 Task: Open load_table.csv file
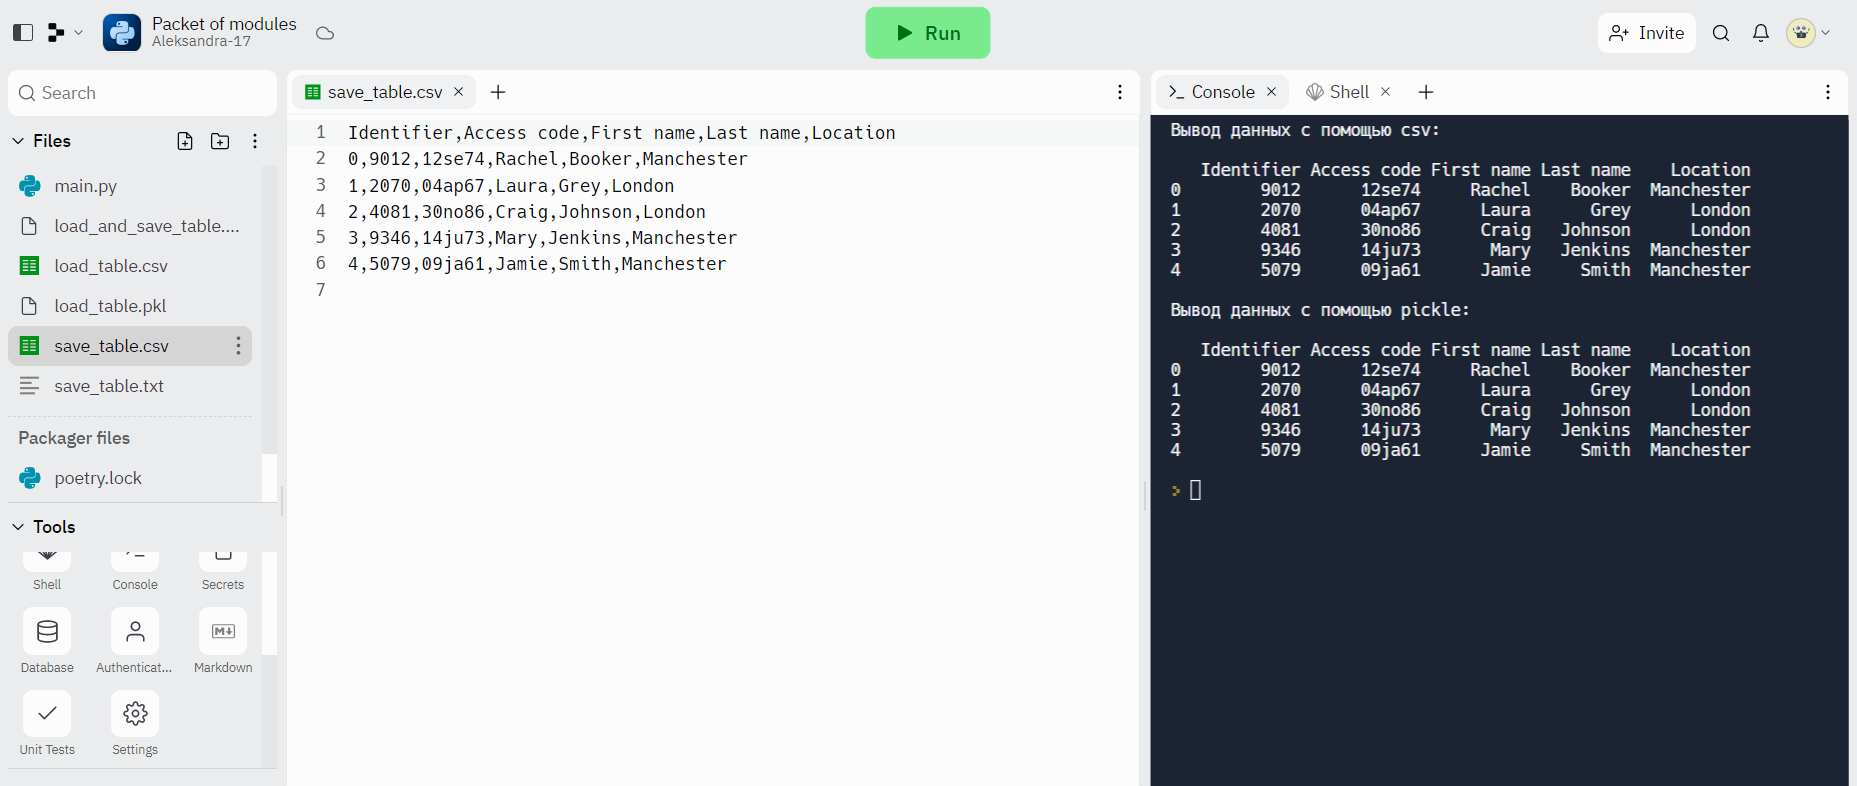(130, 266)
